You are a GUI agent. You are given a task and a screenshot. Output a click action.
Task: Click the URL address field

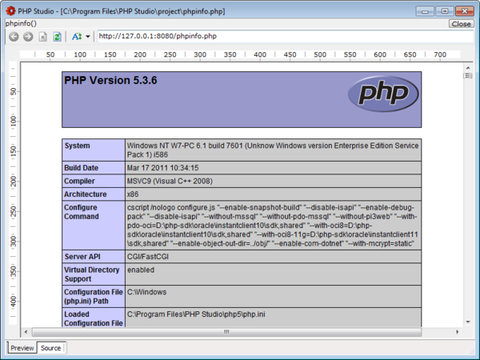click(x=285, y=36)
